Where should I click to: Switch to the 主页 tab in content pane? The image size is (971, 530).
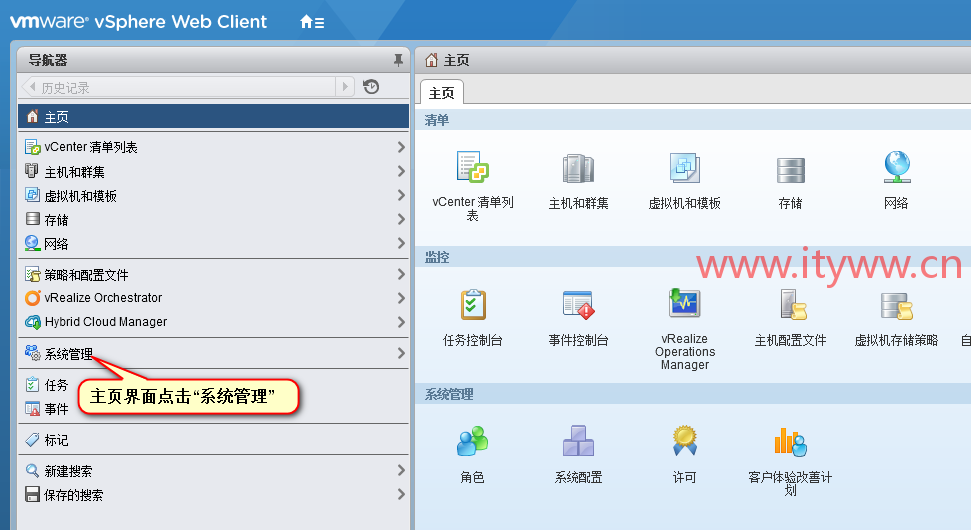442,93
